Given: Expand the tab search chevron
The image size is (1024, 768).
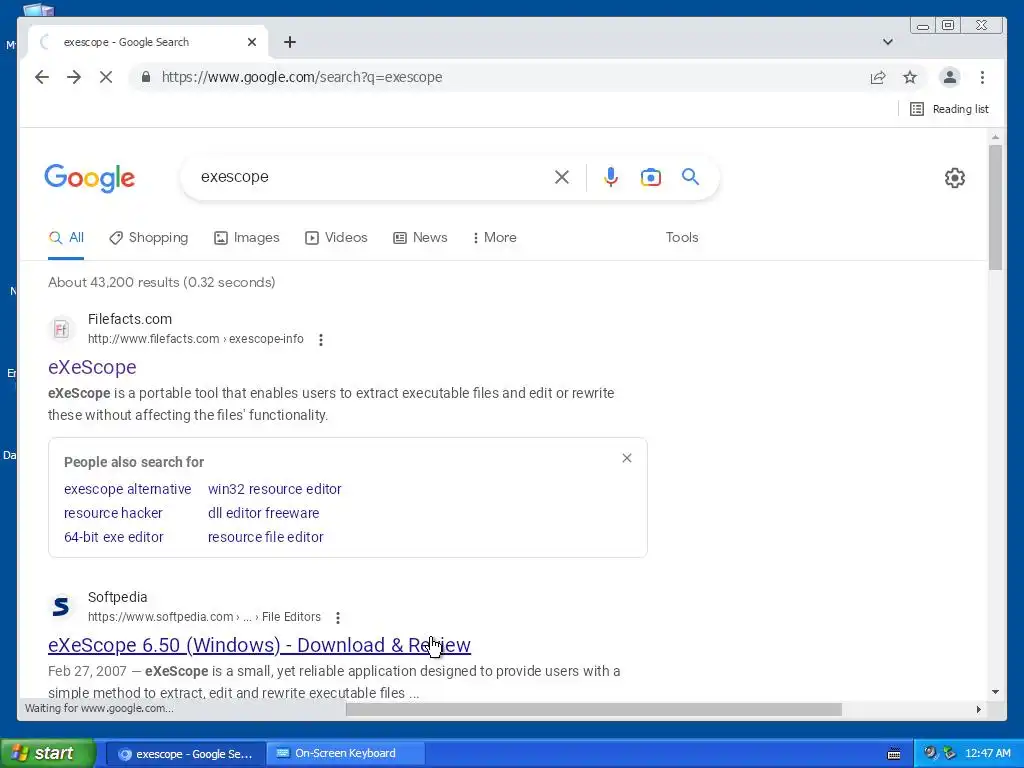Looking at the screenshot, I should tap(888, 42).
